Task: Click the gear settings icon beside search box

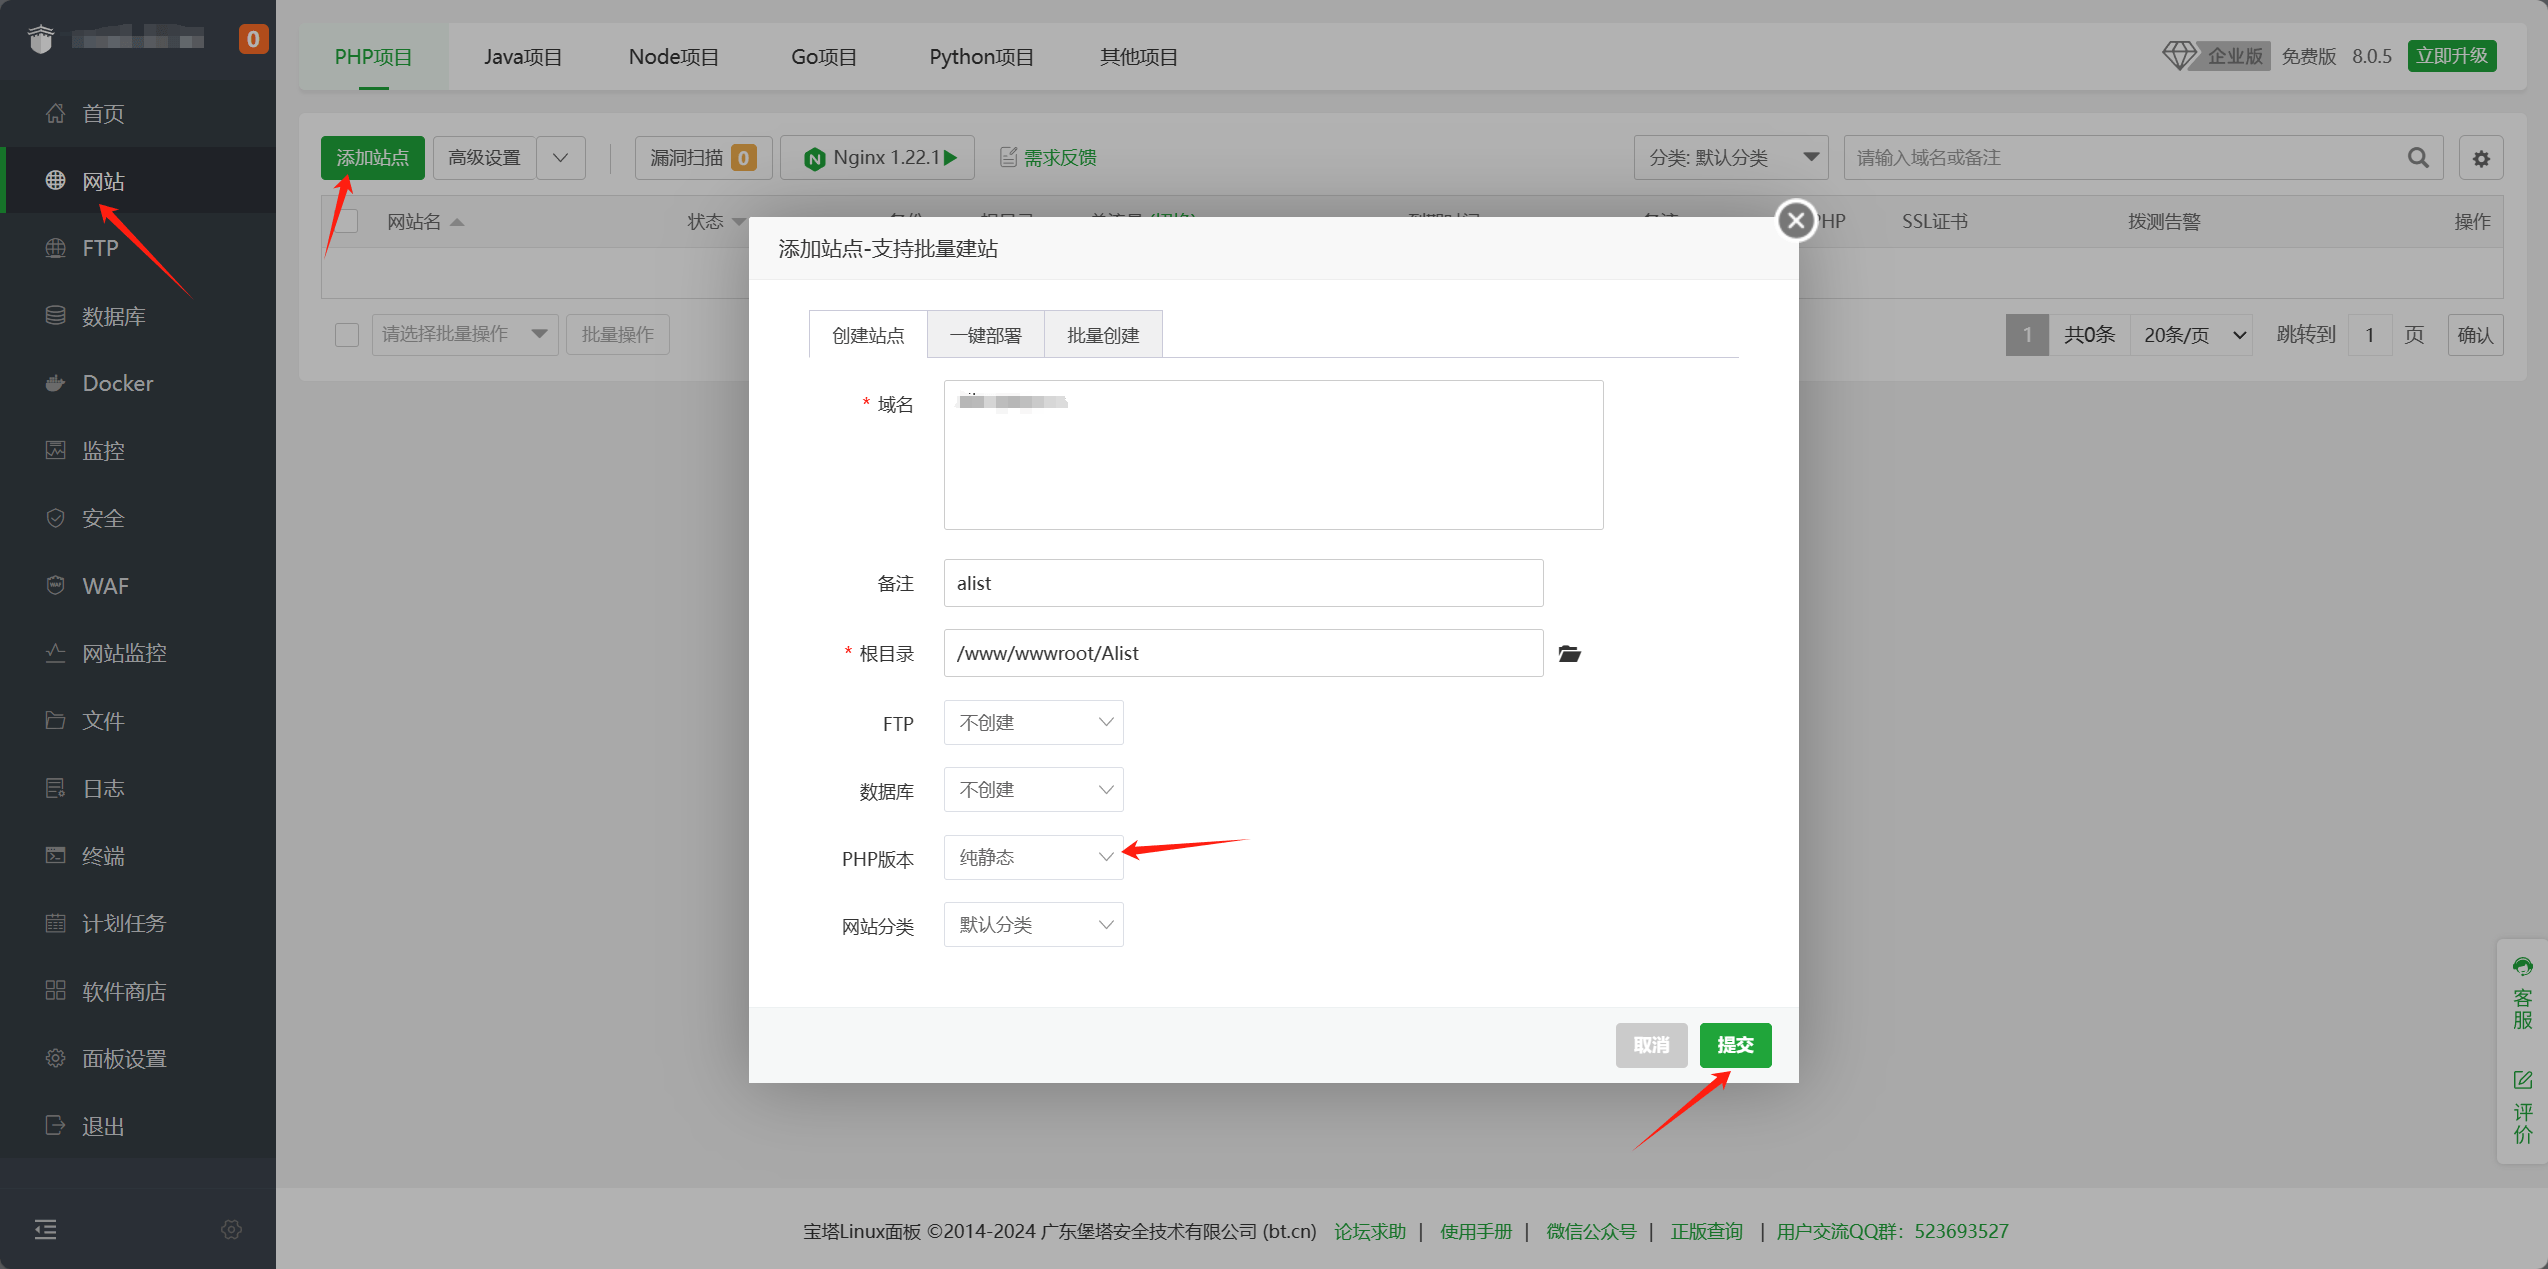Action: coord(2481,158)
